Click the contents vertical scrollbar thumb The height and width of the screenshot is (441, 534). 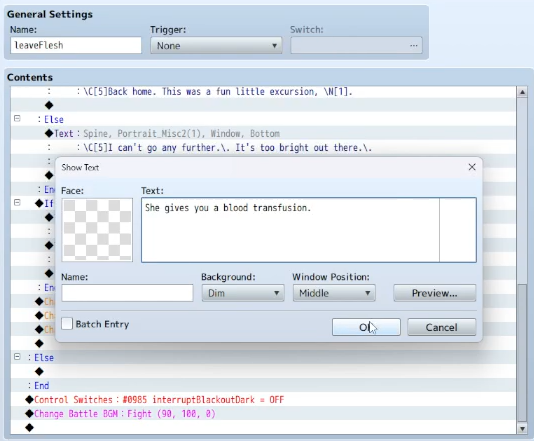(x=522, y=353)
